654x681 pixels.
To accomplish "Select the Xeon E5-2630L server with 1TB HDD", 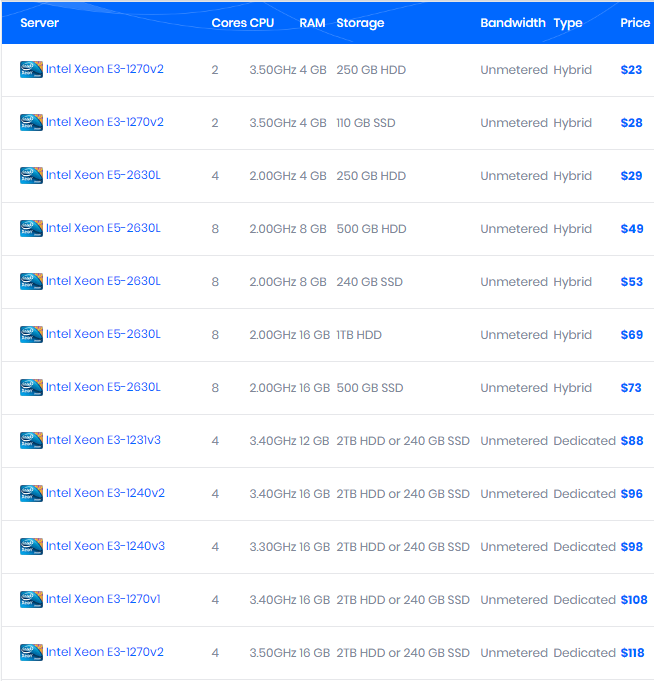I will click(102, 334).
